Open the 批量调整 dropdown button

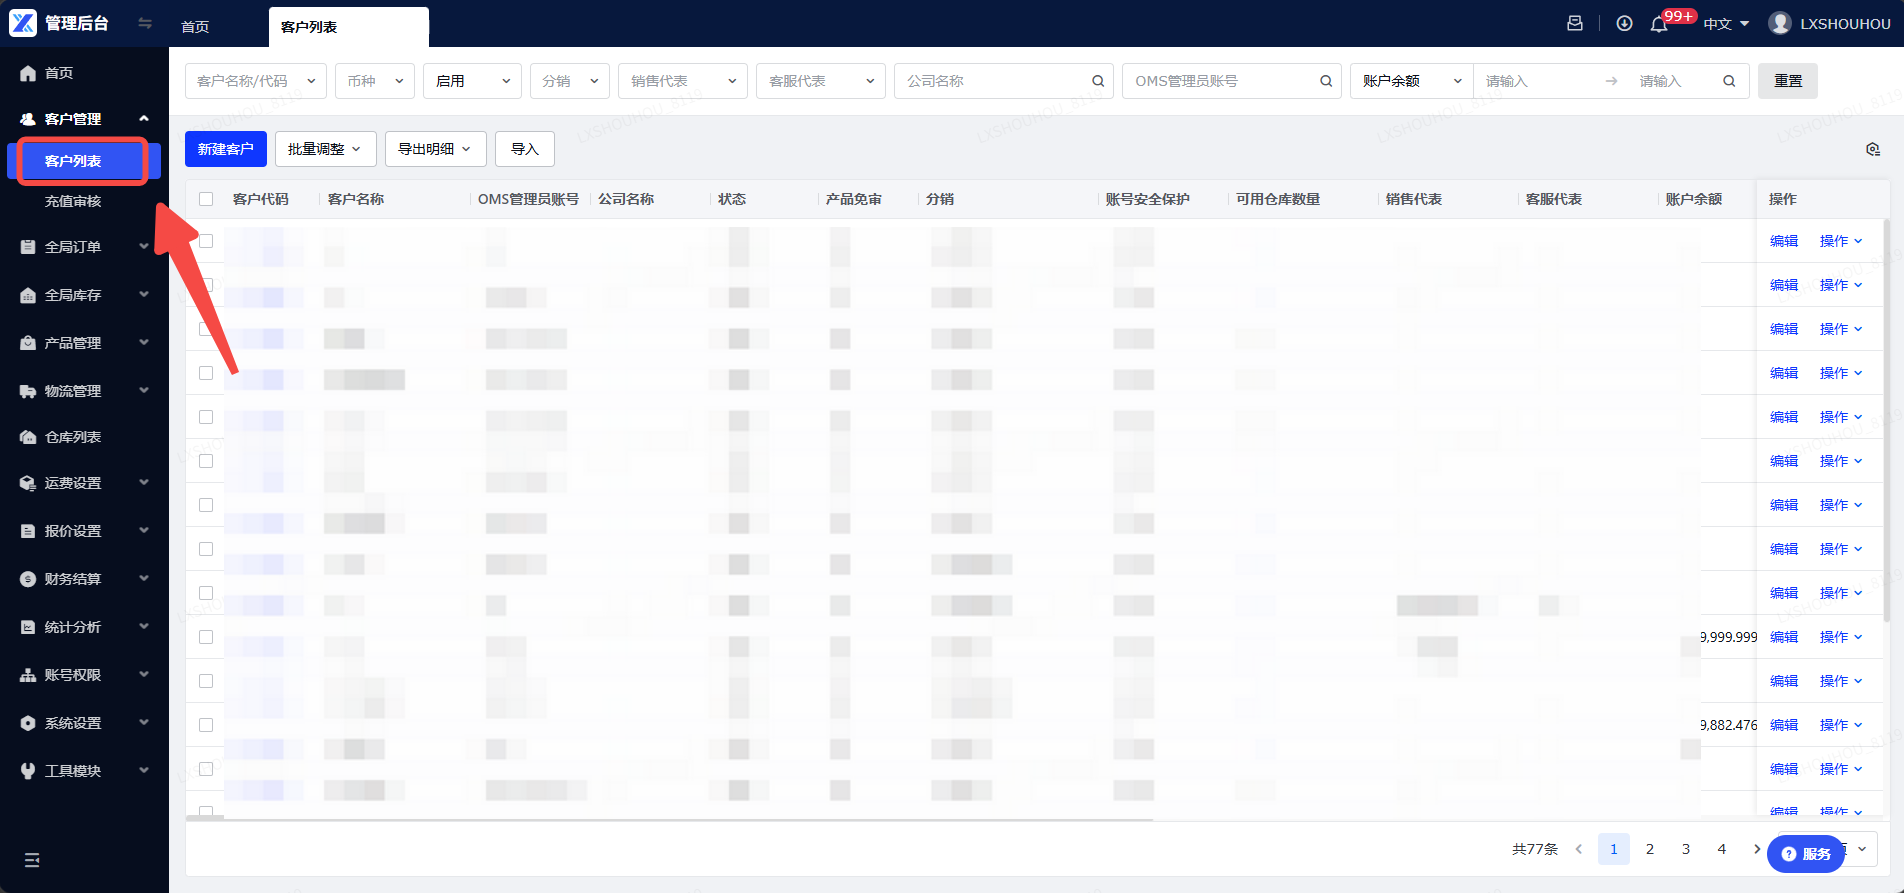[325, 149]
